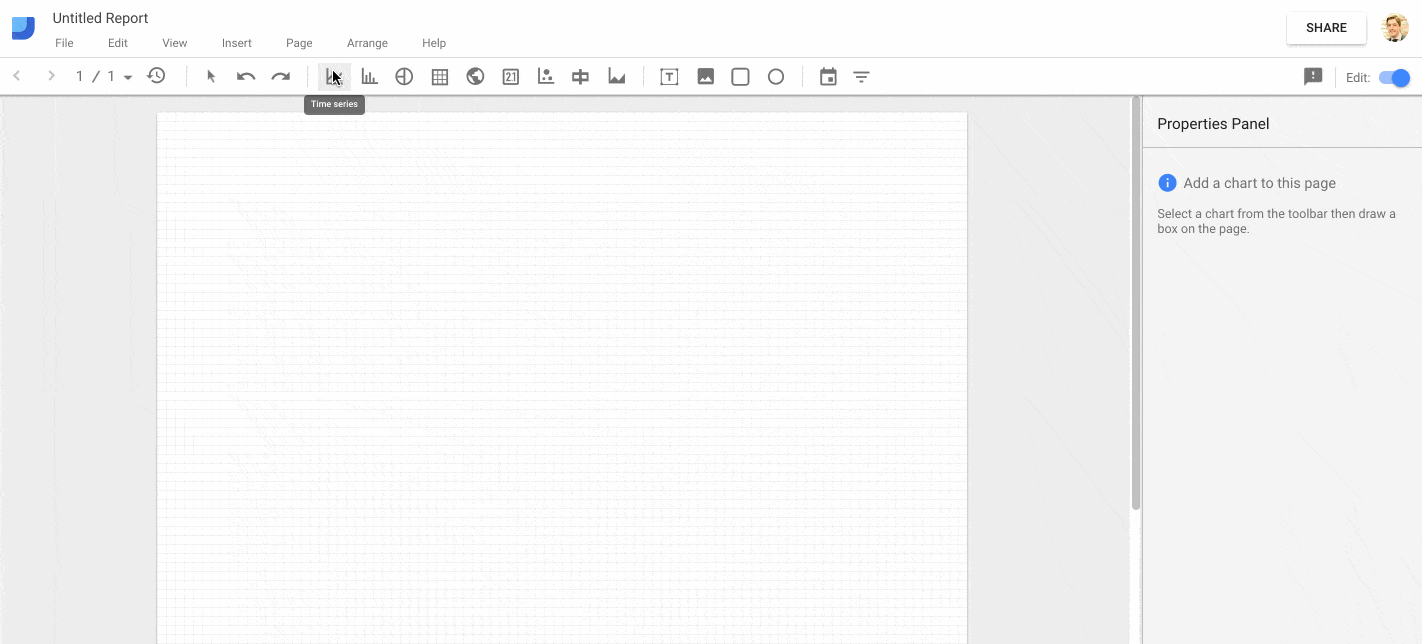The height and width of the screenshot is (644, 1422).
Task: Select the Pie chart tool
Action: 404,76
